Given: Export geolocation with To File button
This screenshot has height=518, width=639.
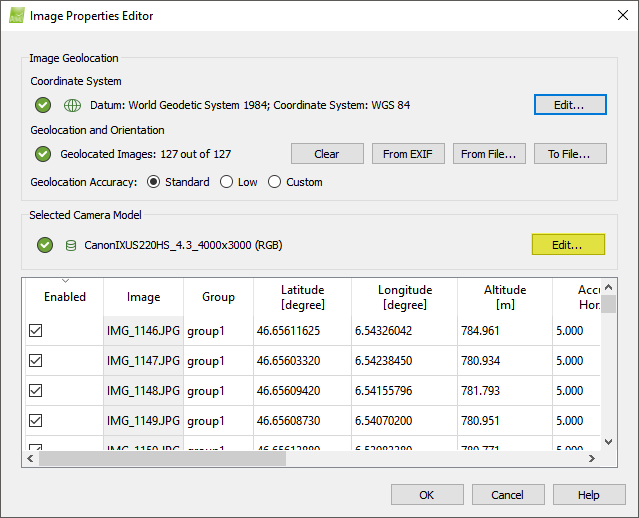Looking at the screenshot, I should [570, 154].
